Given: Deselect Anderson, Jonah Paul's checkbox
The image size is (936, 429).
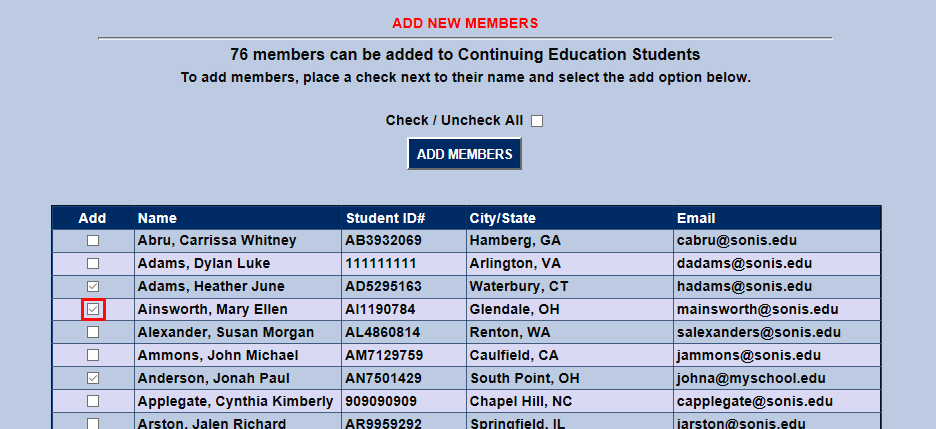Looking at the screenshot, I should [x=93, y=379].
